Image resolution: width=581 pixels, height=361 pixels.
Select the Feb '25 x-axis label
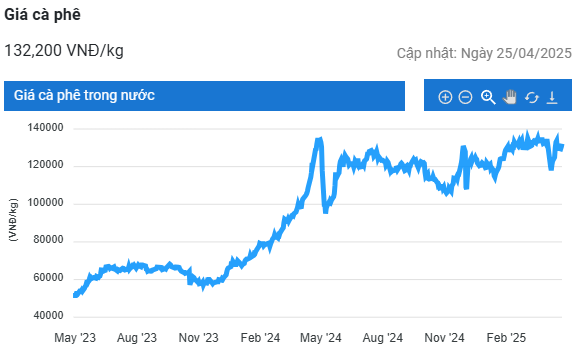coord(506,338)
